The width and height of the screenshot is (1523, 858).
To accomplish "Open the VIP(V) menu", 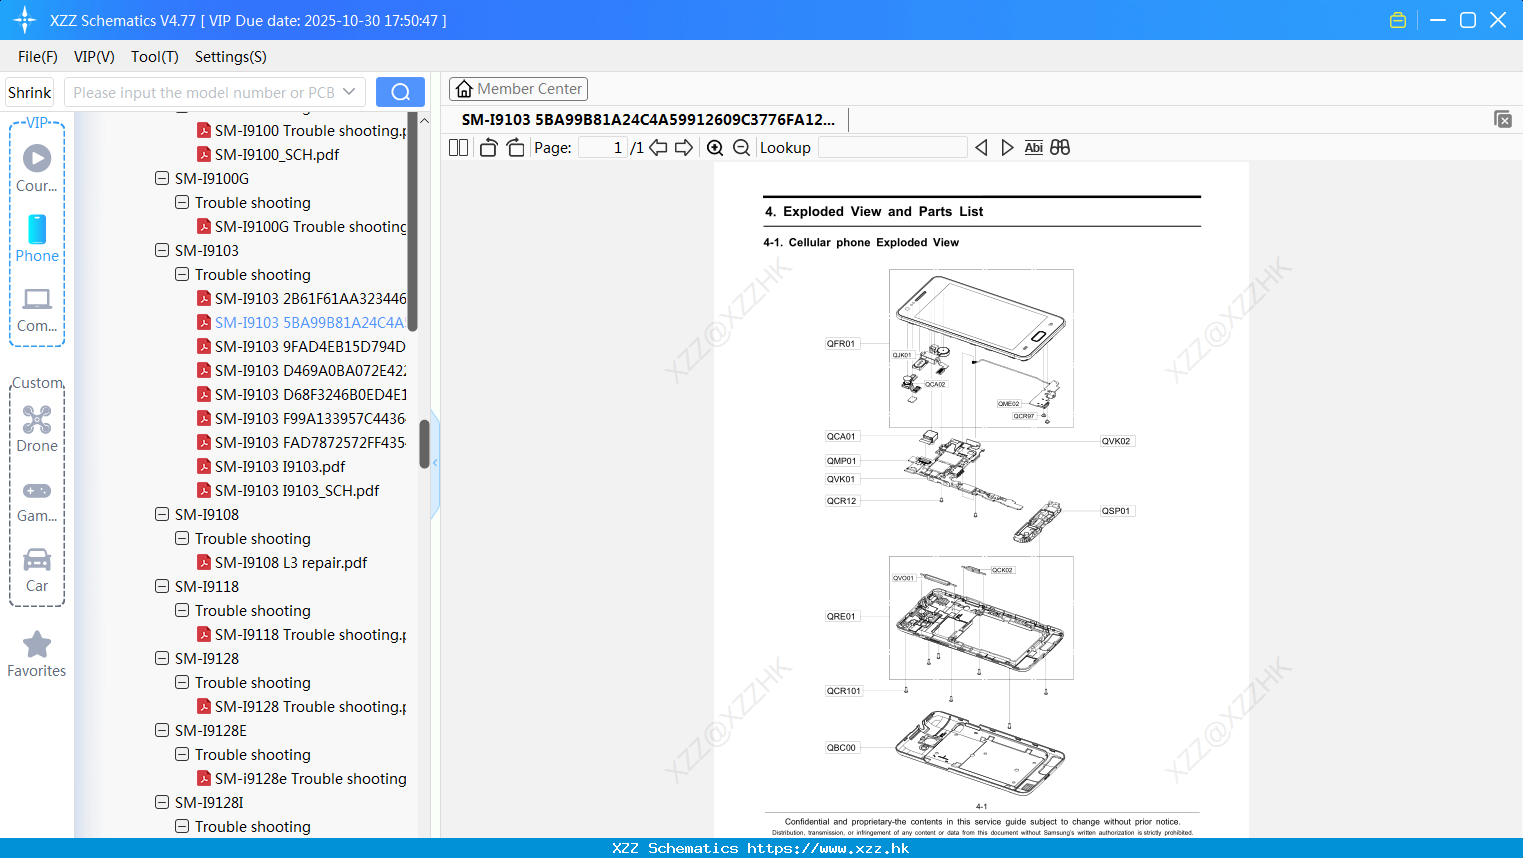I will (x=94, y=57).
